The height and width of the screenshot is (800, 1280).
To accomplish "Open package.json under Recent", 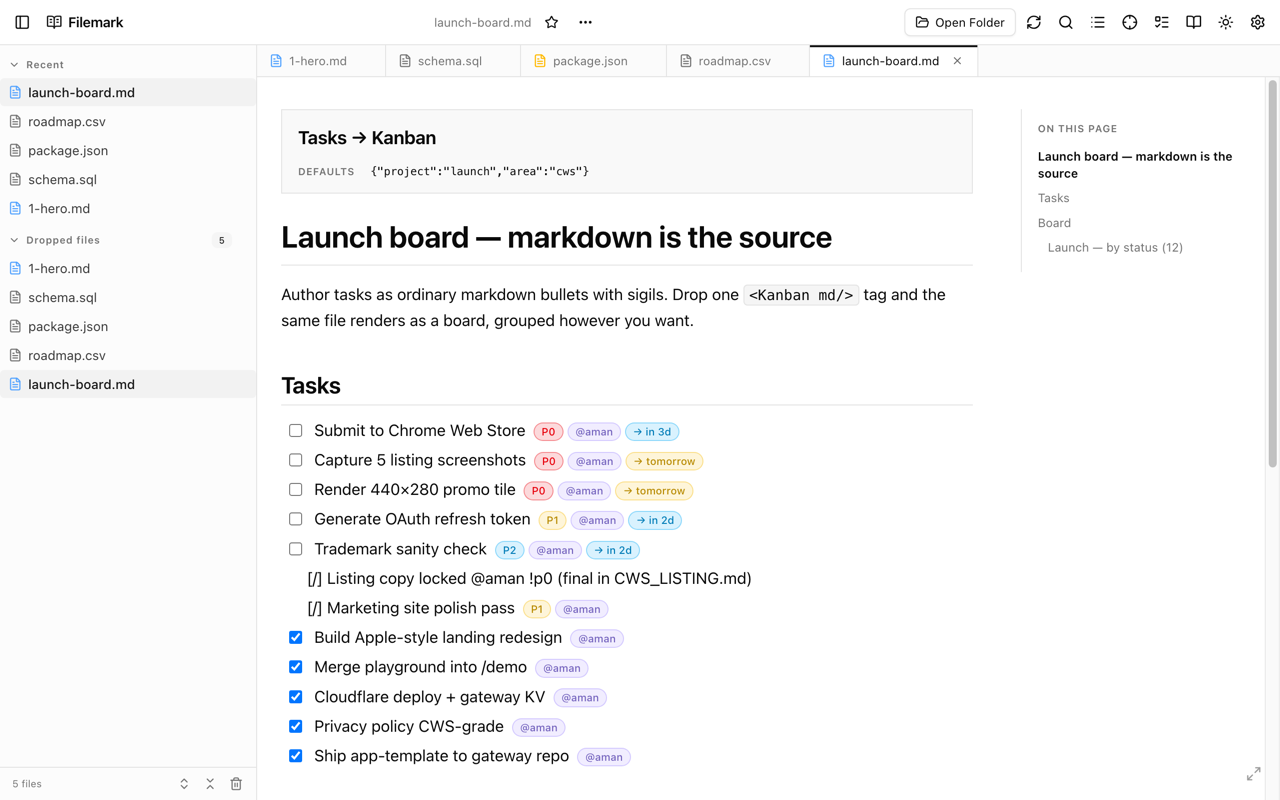I will tap(128, 150).
